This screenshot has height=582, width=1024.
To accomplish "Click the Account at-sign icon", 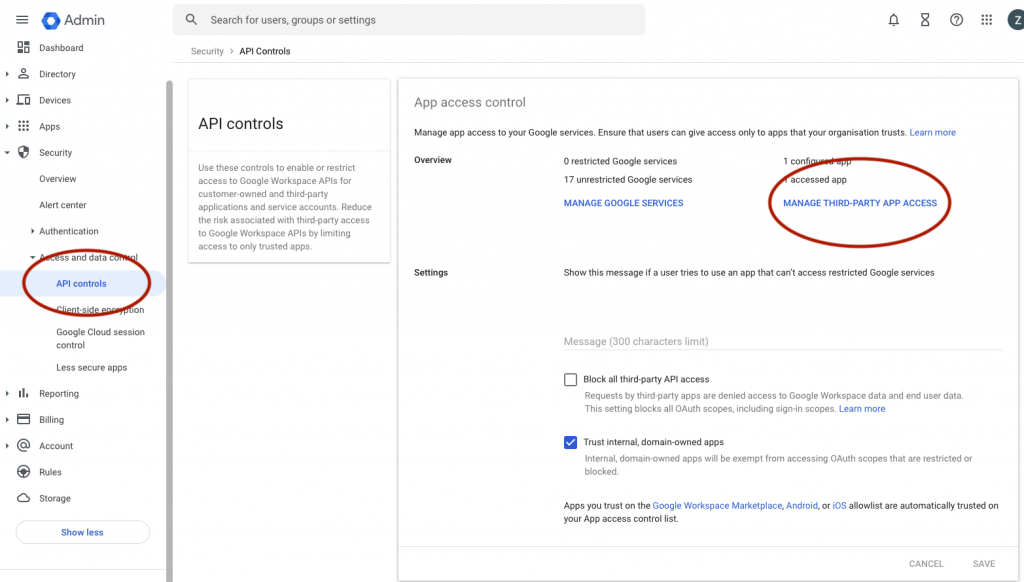I will click(24, 445).
